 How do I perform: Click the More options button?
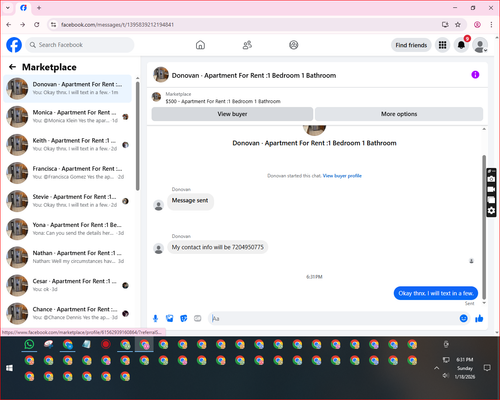pyautogui.click(x=399, y=114)
